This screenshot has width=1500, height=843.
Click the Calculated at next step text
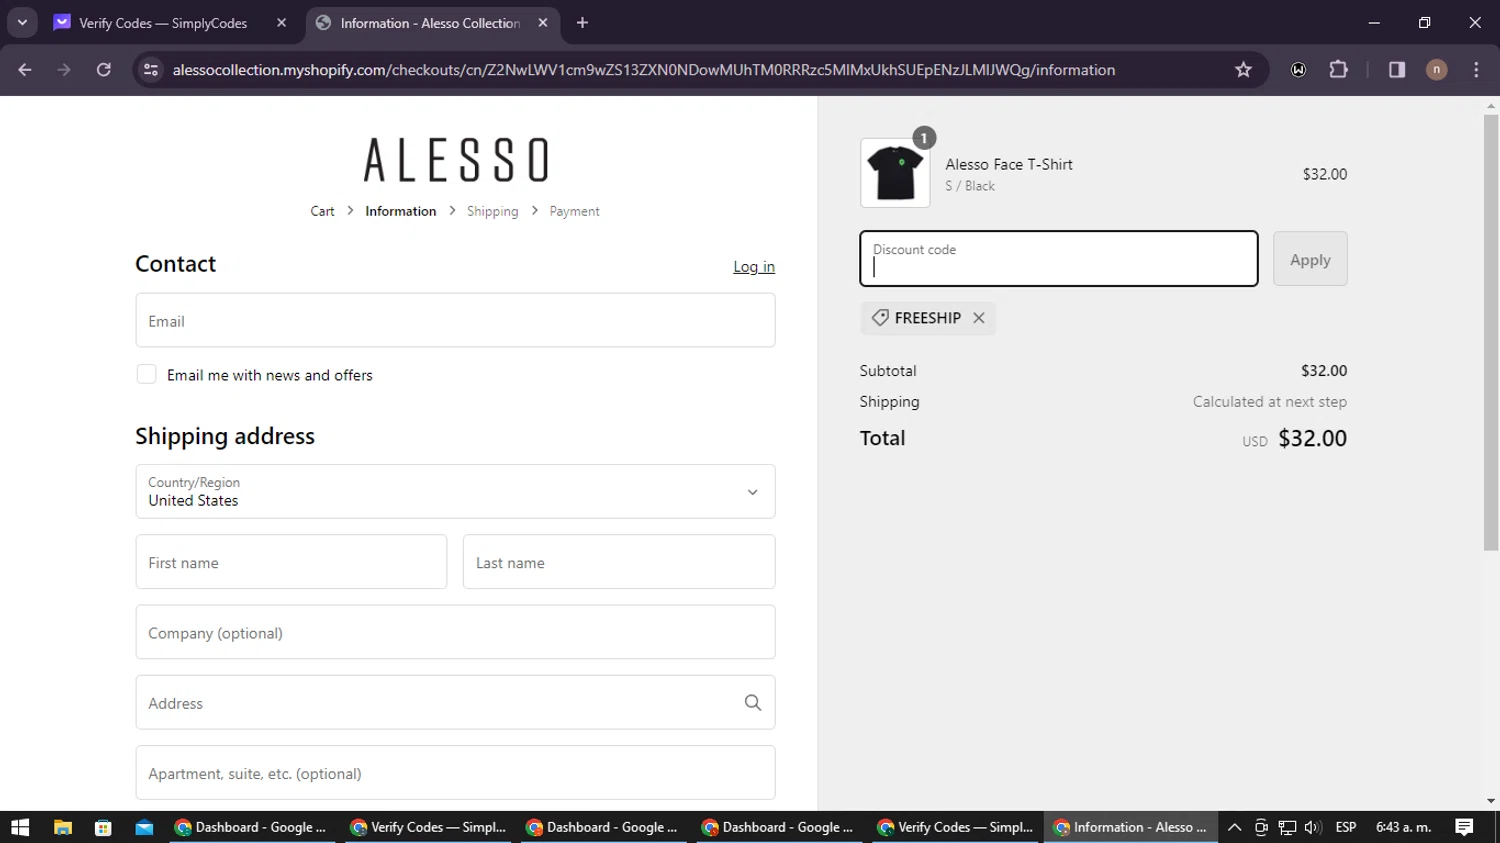[x=1270, y=402]
